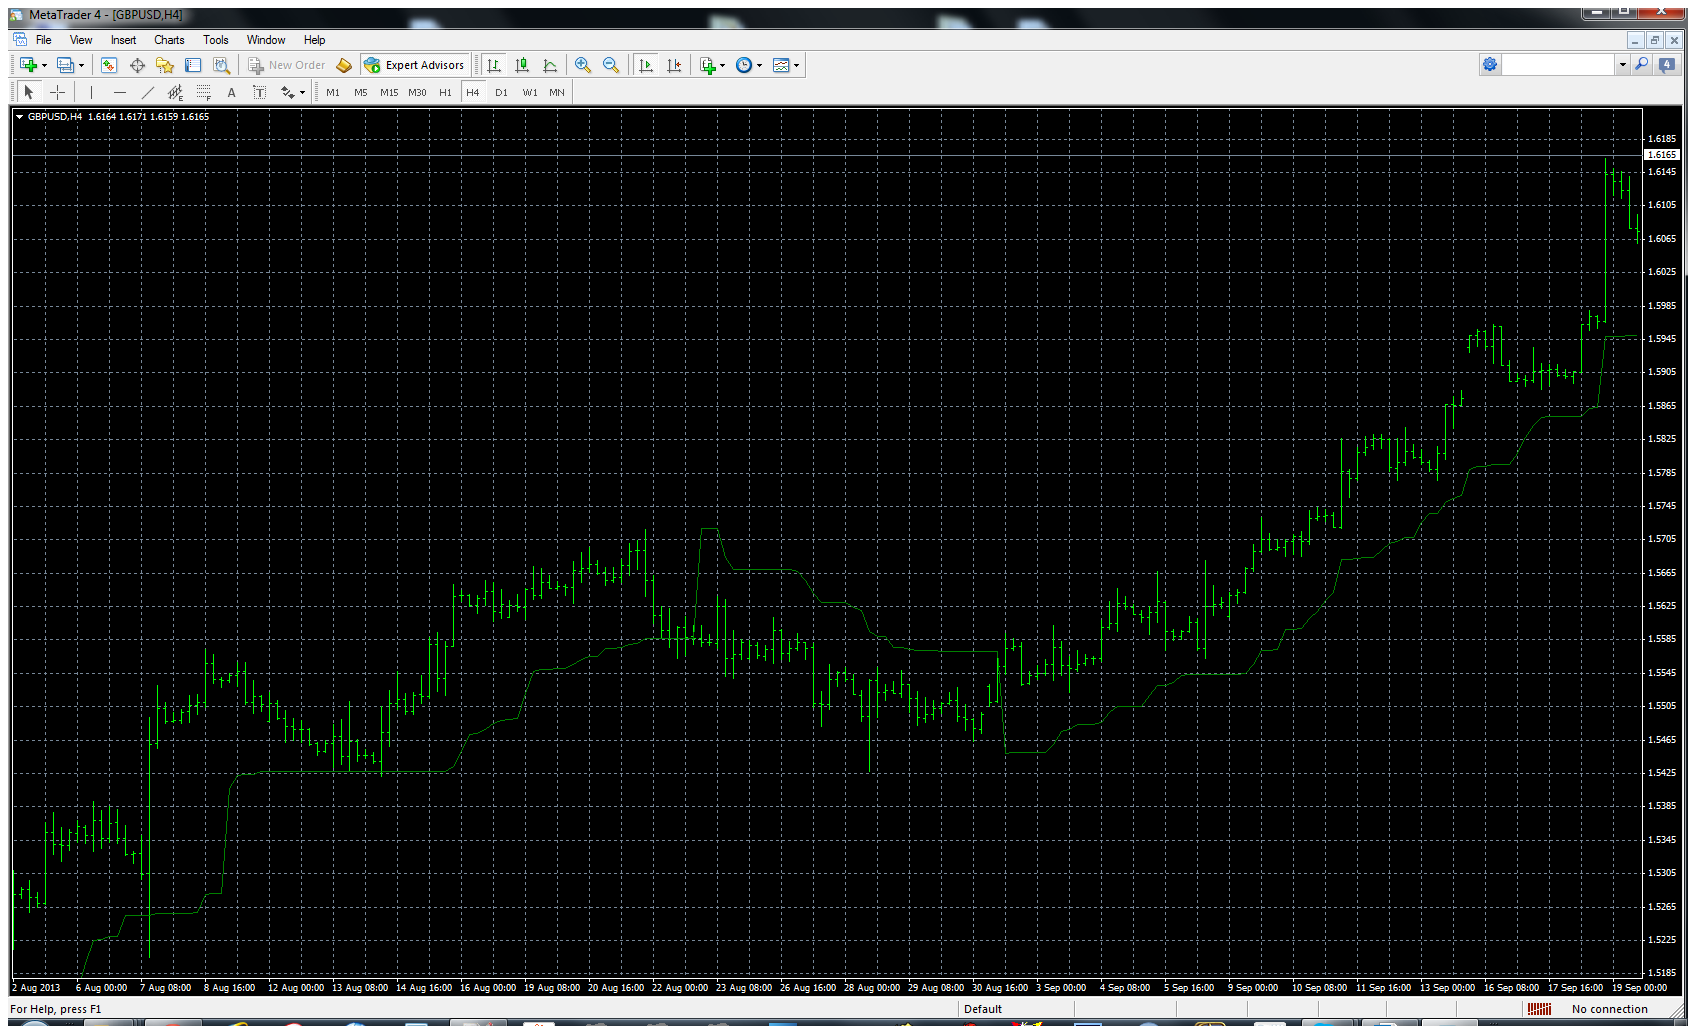Select Equidistant Channel tool
This screenshot has height=1026, width=1692.
click(x=176, y=92)
